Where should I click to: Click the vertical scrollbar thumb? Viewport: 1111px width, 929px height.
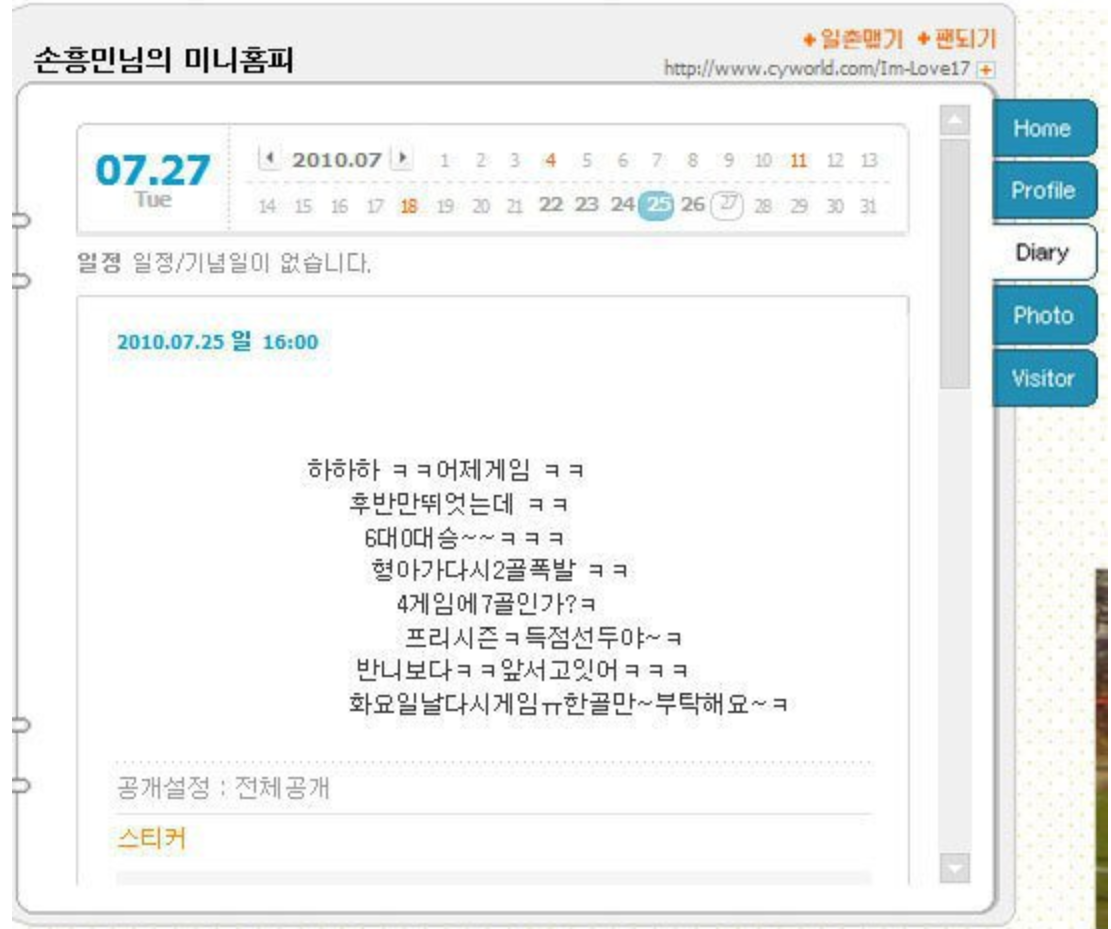coord(955,260)
